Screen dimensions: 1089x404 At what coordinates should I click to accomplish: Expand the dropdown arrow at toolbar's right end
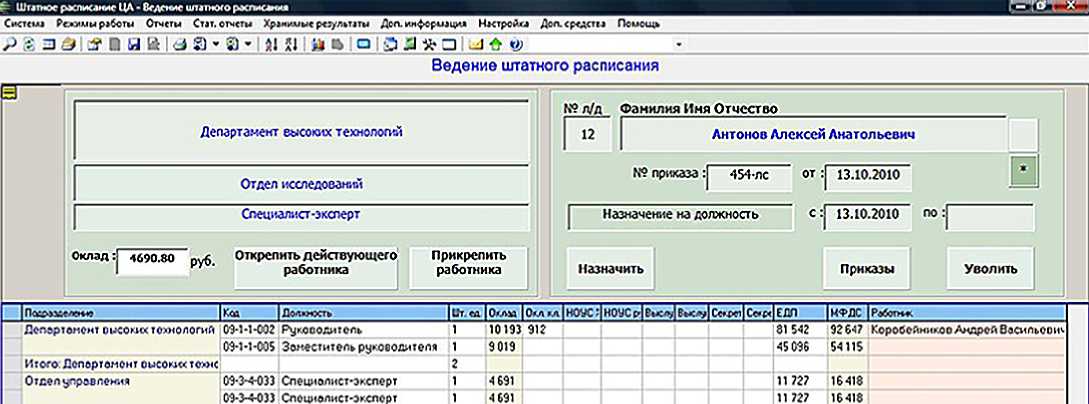click(679, 44)
